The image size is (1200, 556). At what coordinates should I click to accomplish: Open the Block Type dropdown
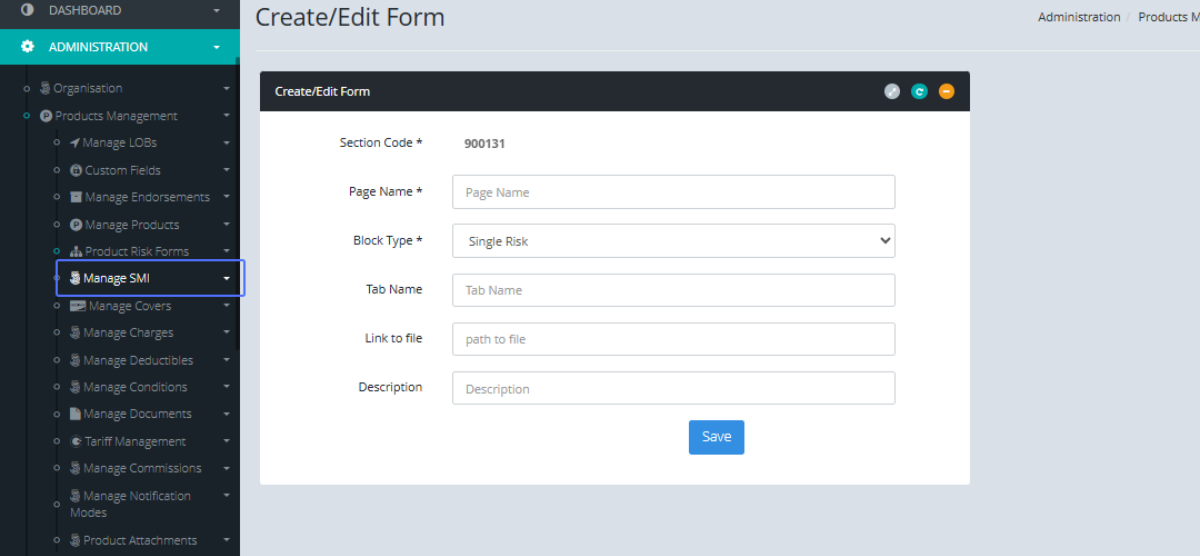pyautogui.click(x=673, y=241)
